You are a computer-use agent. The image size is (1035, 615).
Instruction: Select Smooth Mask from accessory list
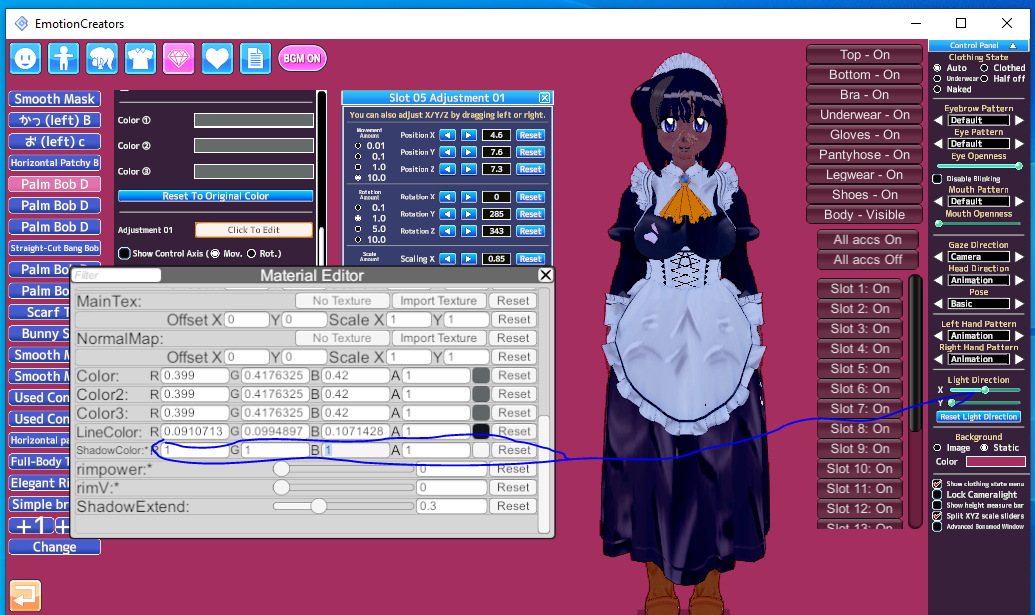tap(55, 99)
